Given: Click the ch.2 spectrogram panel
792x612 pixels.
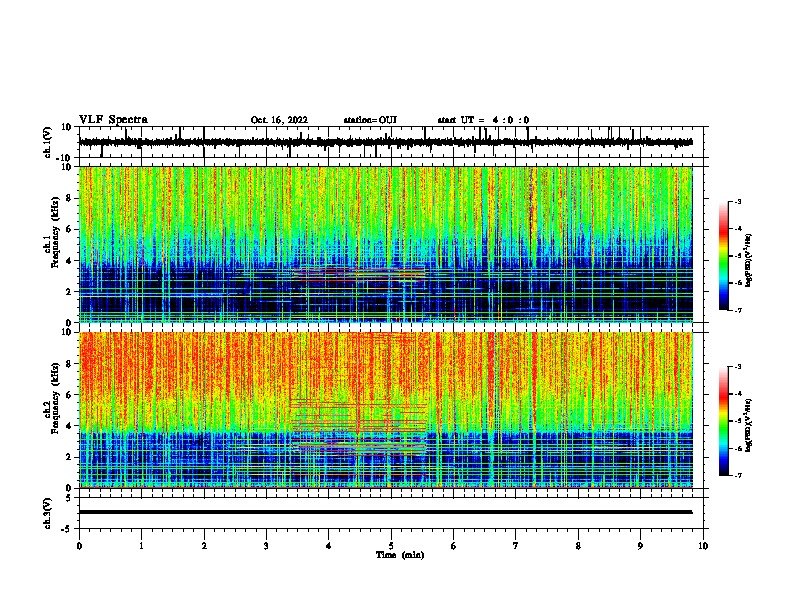Looking at the screenshot, I should [386, 410].
